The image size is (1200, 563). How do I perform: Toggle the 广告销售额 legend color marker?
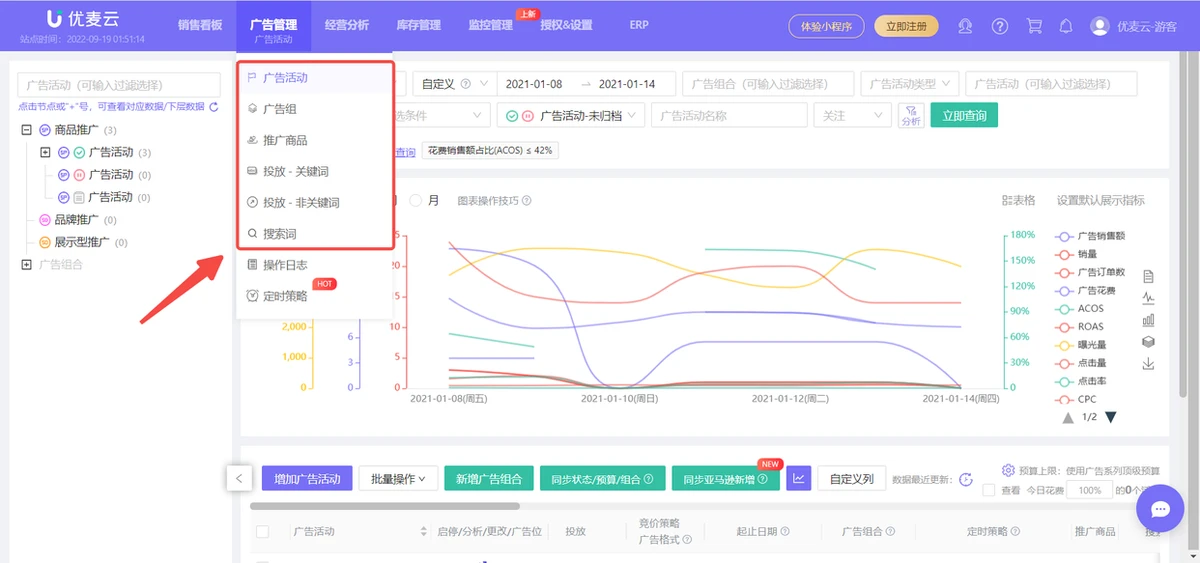[1064, 236]
